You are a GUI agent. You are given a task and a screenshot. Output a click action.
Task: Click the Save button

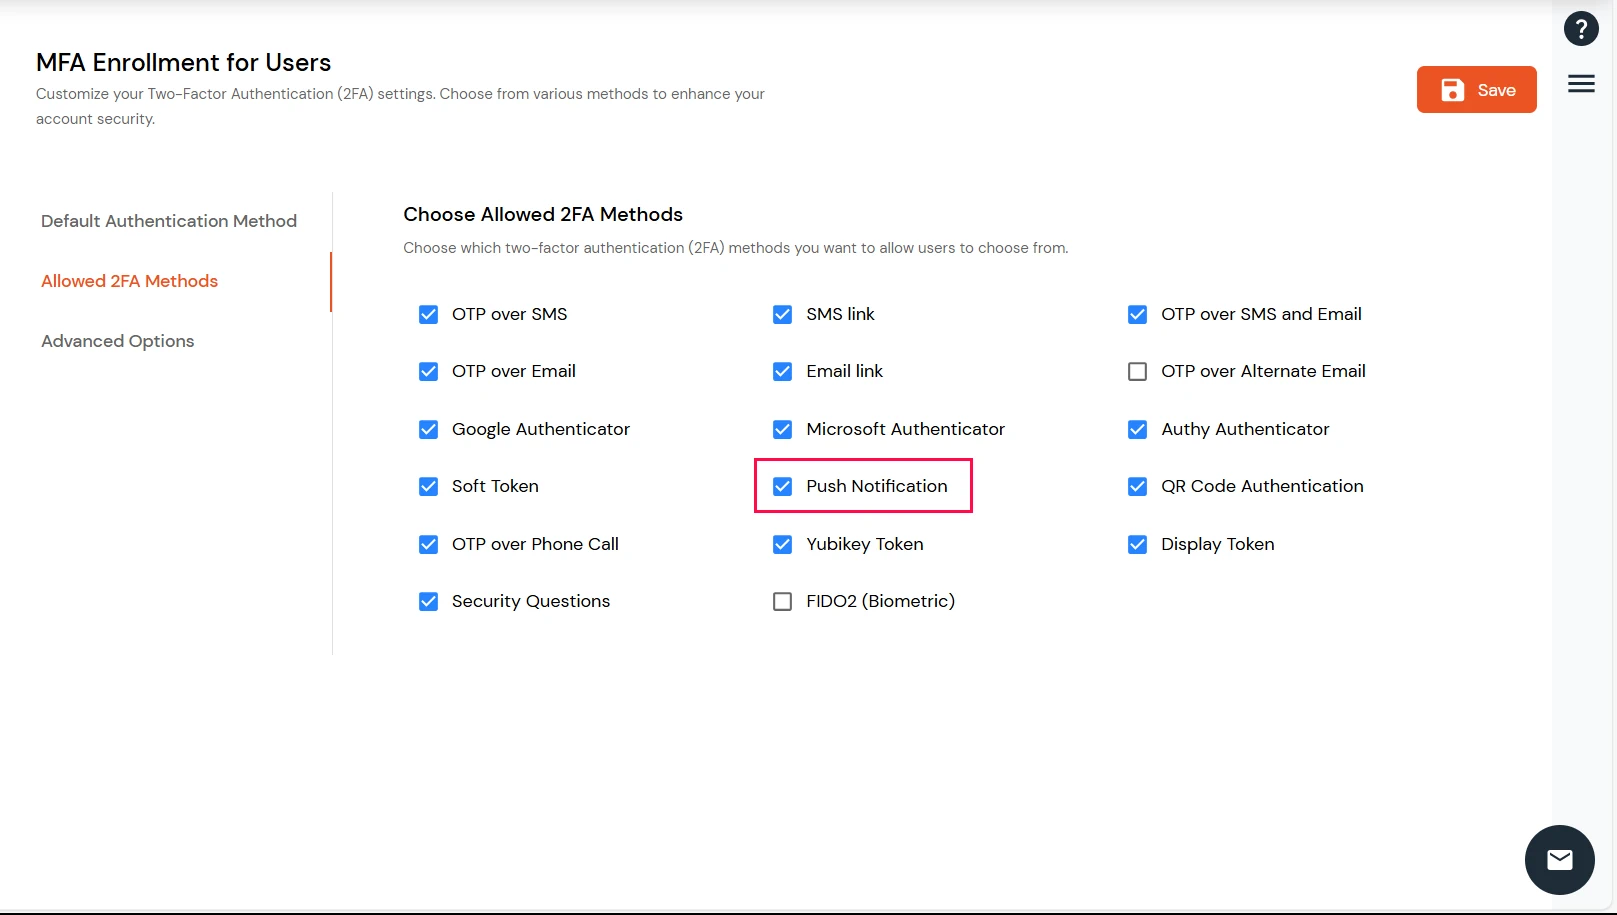[1477, 89]
